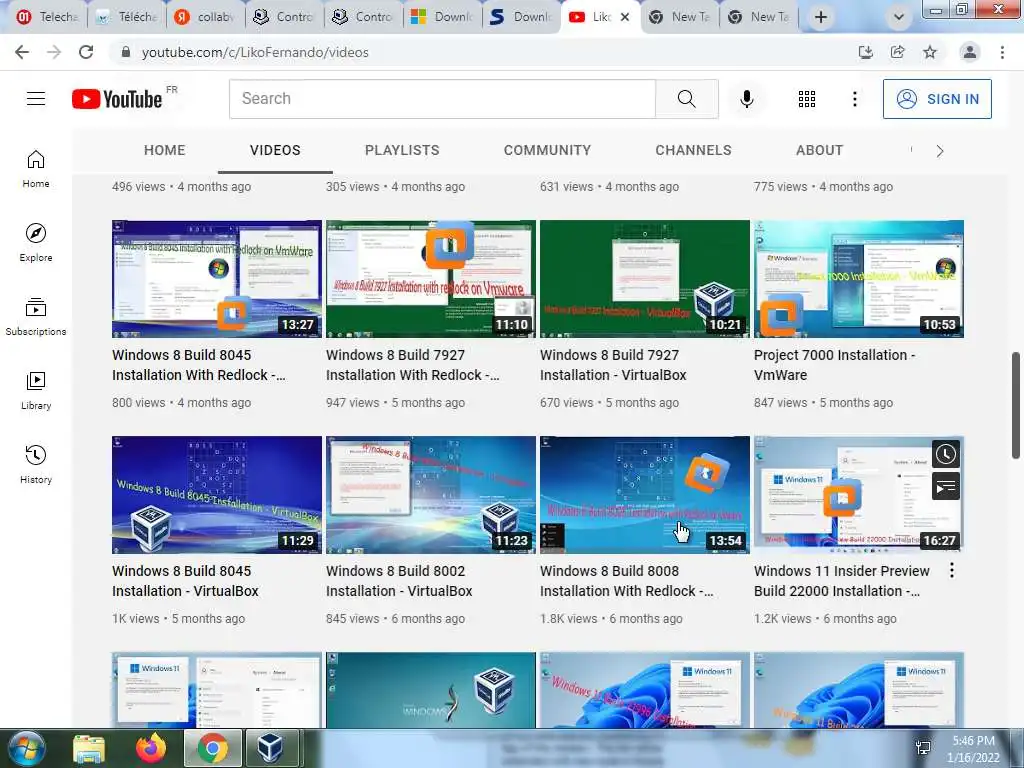
Task: Switch to first 'Telecha' browser tab
Action: click(x=46, y=17)
